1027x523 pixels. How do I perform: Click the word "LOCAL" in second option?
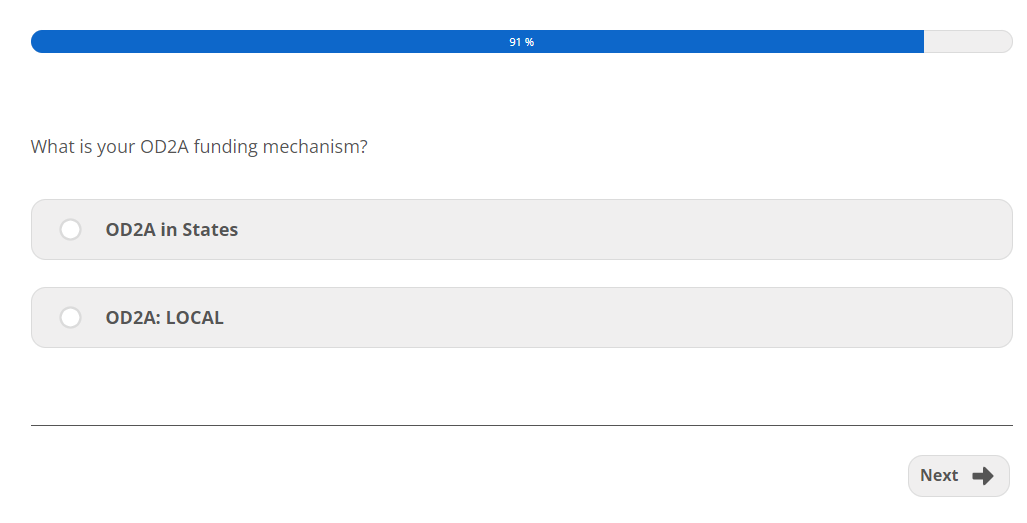(x=194, y=318)
